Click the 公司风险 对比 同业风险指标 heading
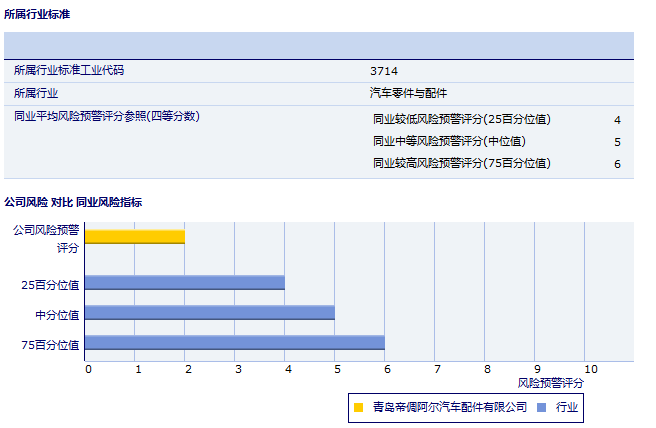 (x=73, y=202)
